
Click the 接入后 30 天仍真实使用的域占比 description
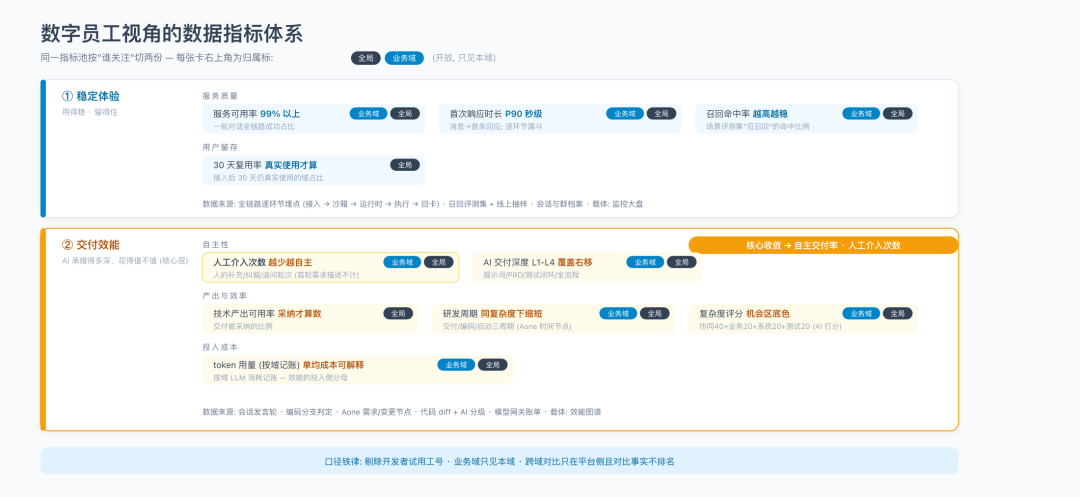point(269,178)
